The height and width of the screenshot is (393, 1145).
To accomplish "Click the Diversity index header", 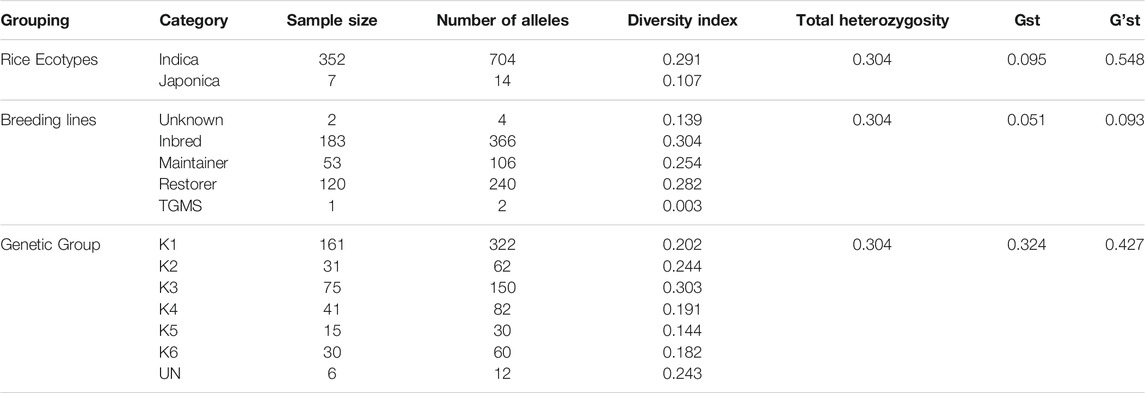I will [682, 21].
